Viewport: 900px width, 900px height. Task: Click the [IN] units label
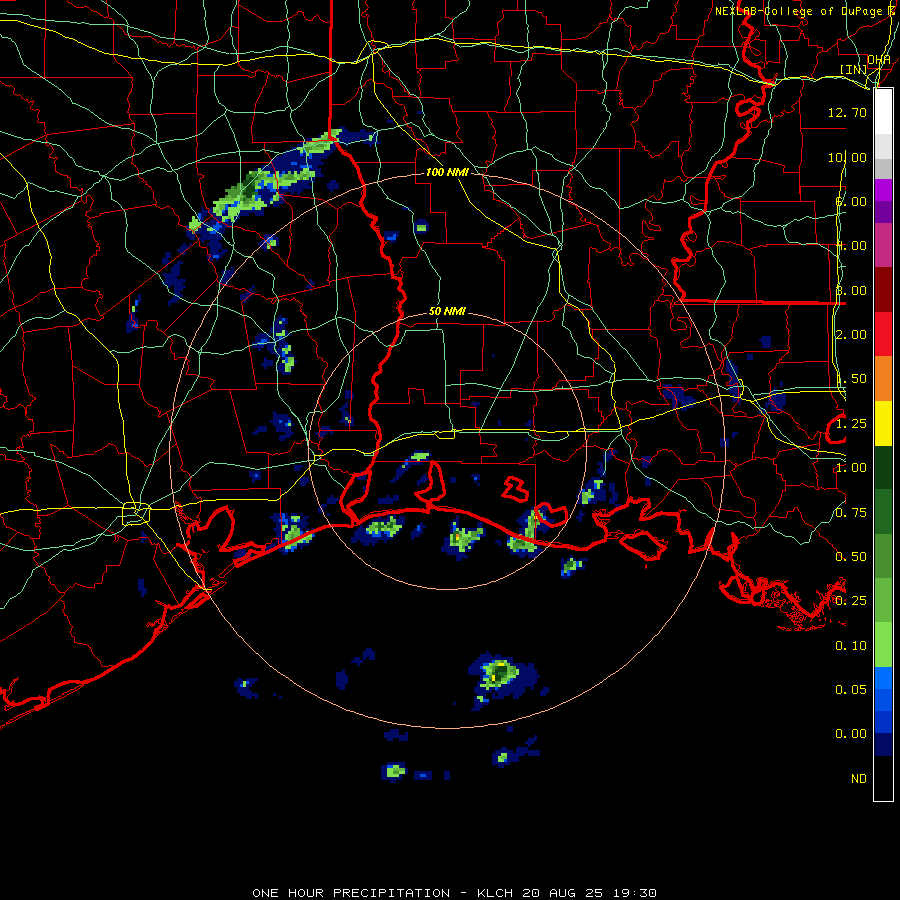pos(854,69)
